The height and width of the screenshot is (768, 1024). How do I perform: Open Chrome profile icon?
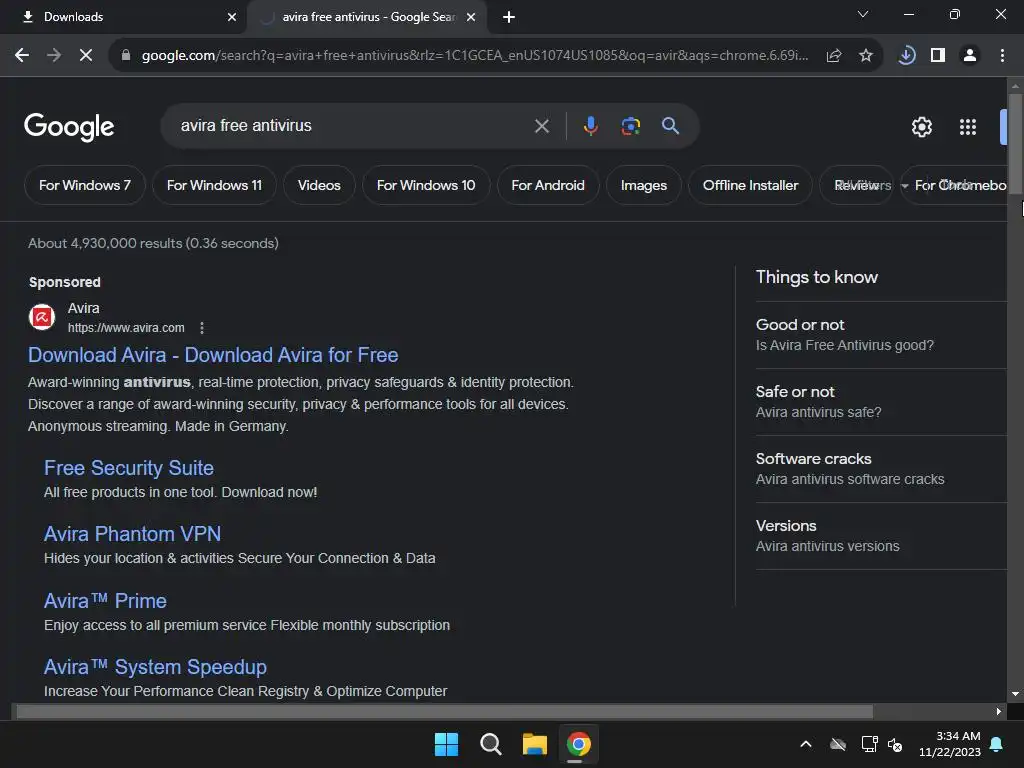[x=970, y=56]
